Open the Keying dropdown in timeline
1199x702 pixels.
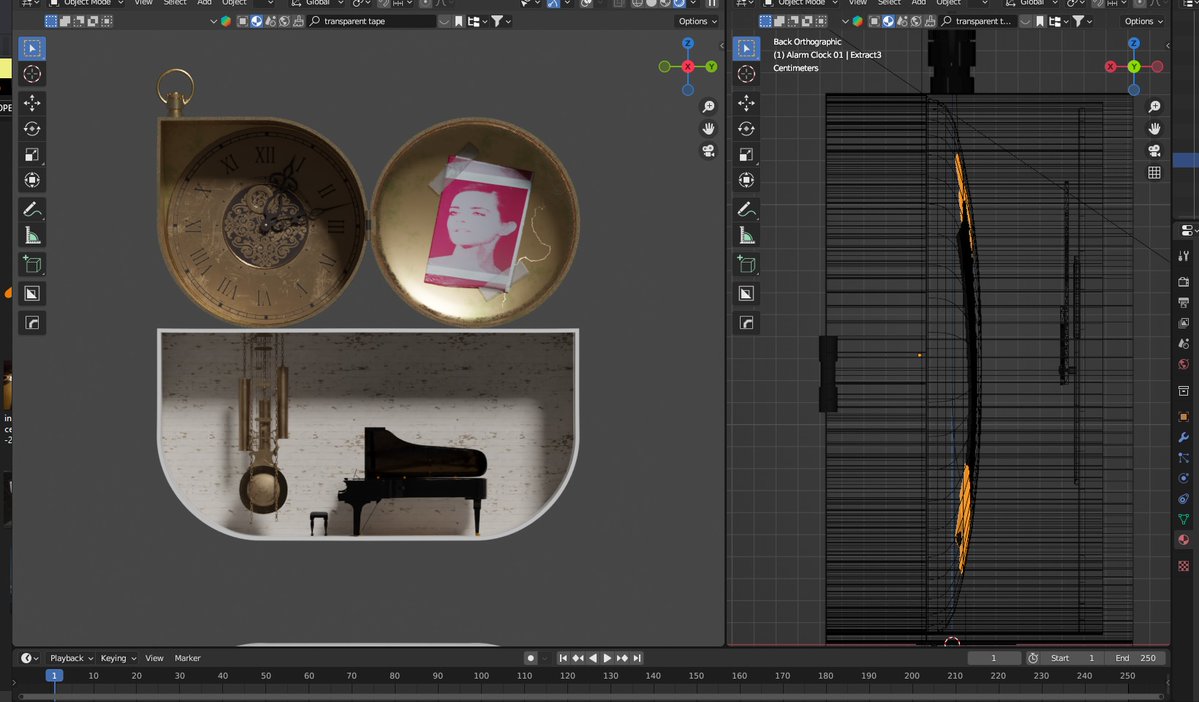click(118, 658)
